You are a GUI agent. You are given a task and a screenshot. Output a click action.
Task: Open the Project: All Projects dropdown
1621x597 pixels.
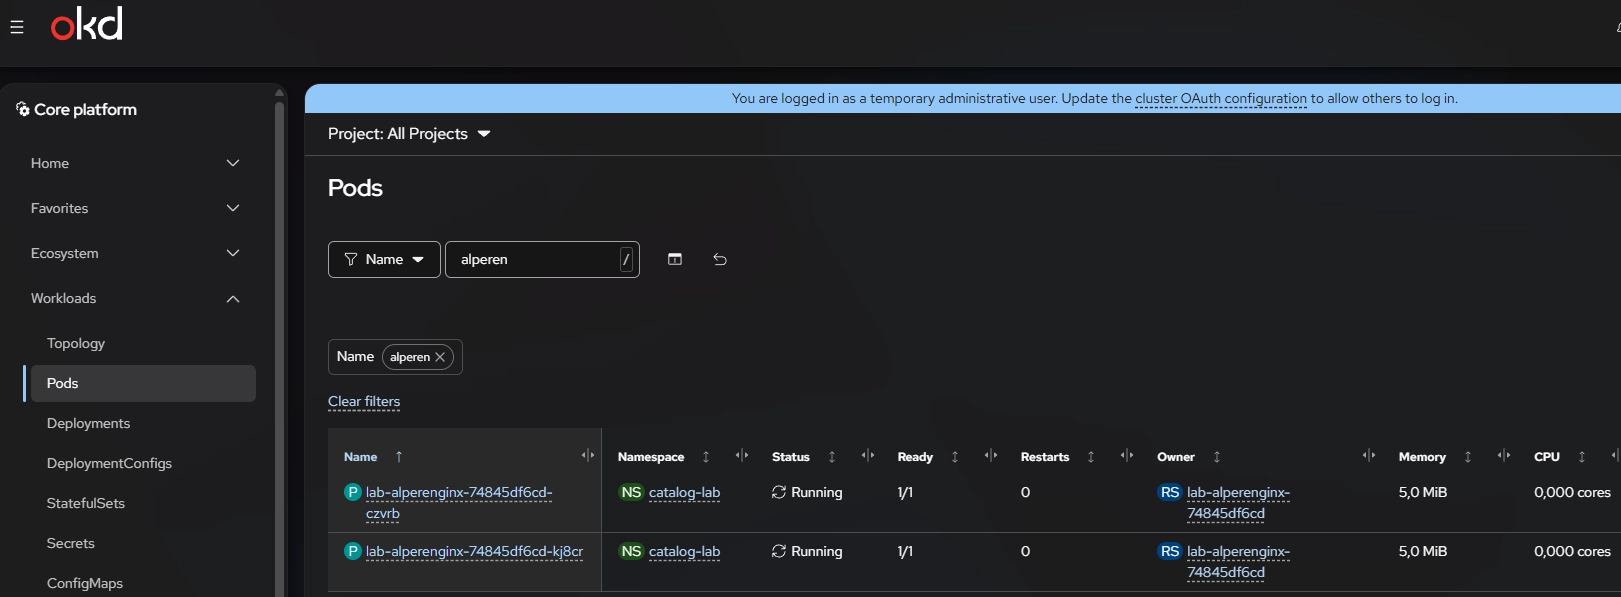409,134
